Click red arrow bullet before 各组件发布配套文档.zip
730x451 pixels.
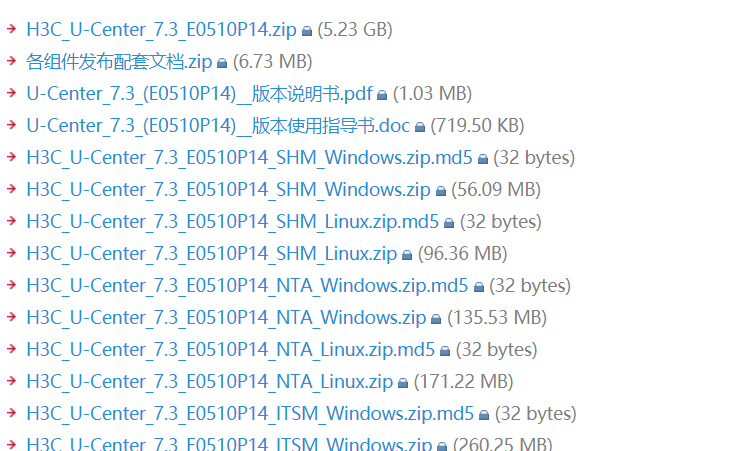(x=12, y=62)
